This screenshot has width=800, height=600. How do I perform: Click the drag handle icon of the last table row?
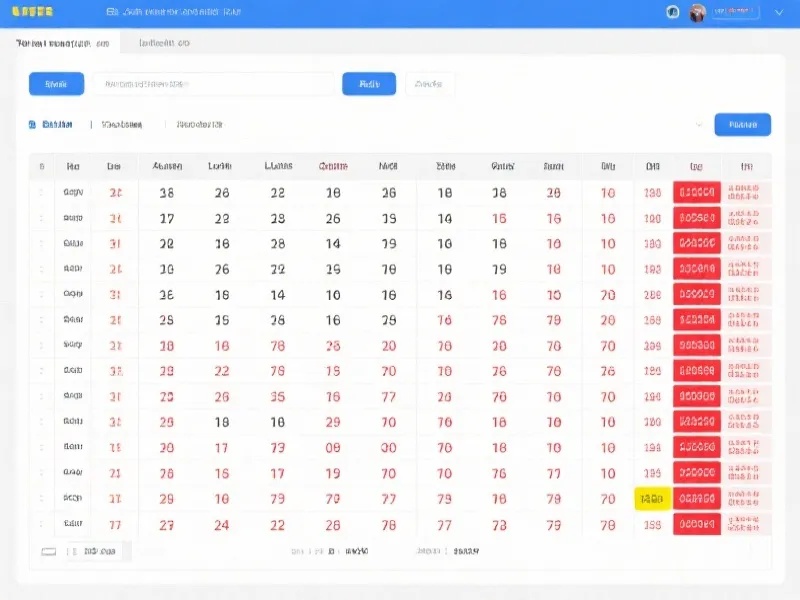[41, 524]
